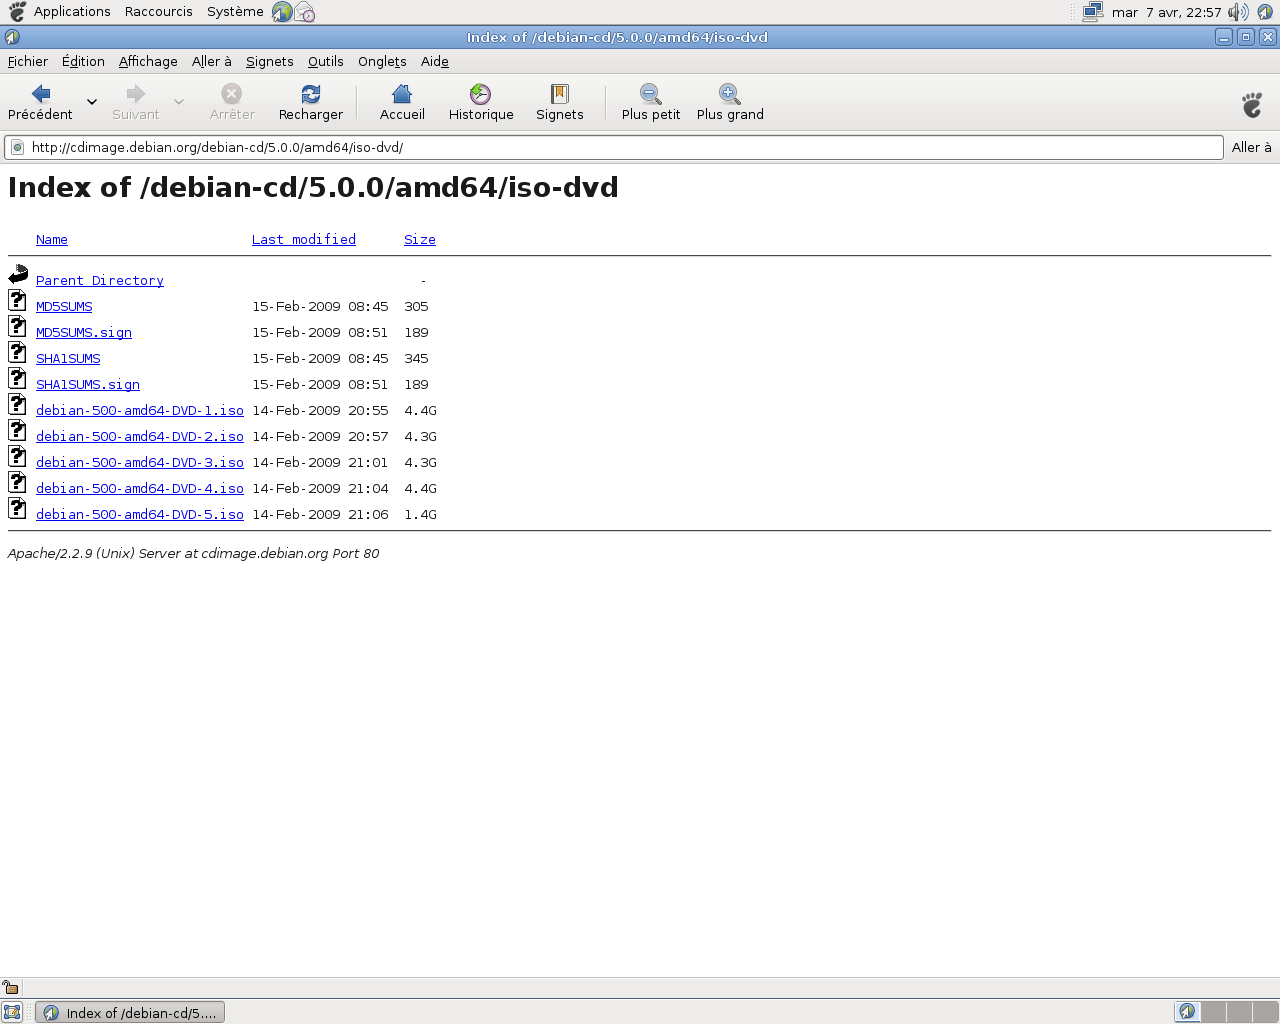The width and height of the screenshot is (1280, 1024).
Task: Sort listing by Last modified link
Action: [304, 240]
